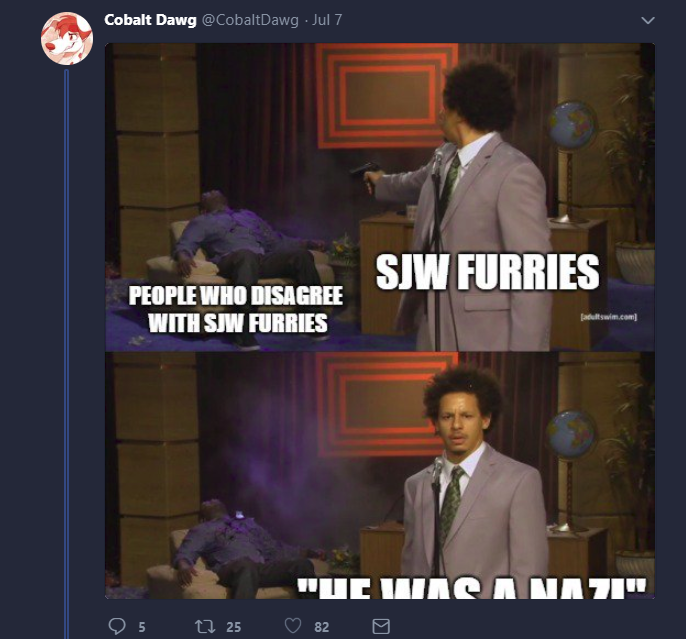Open the bottom panel of the meme image
686x639 pixels.
point(380,475)
